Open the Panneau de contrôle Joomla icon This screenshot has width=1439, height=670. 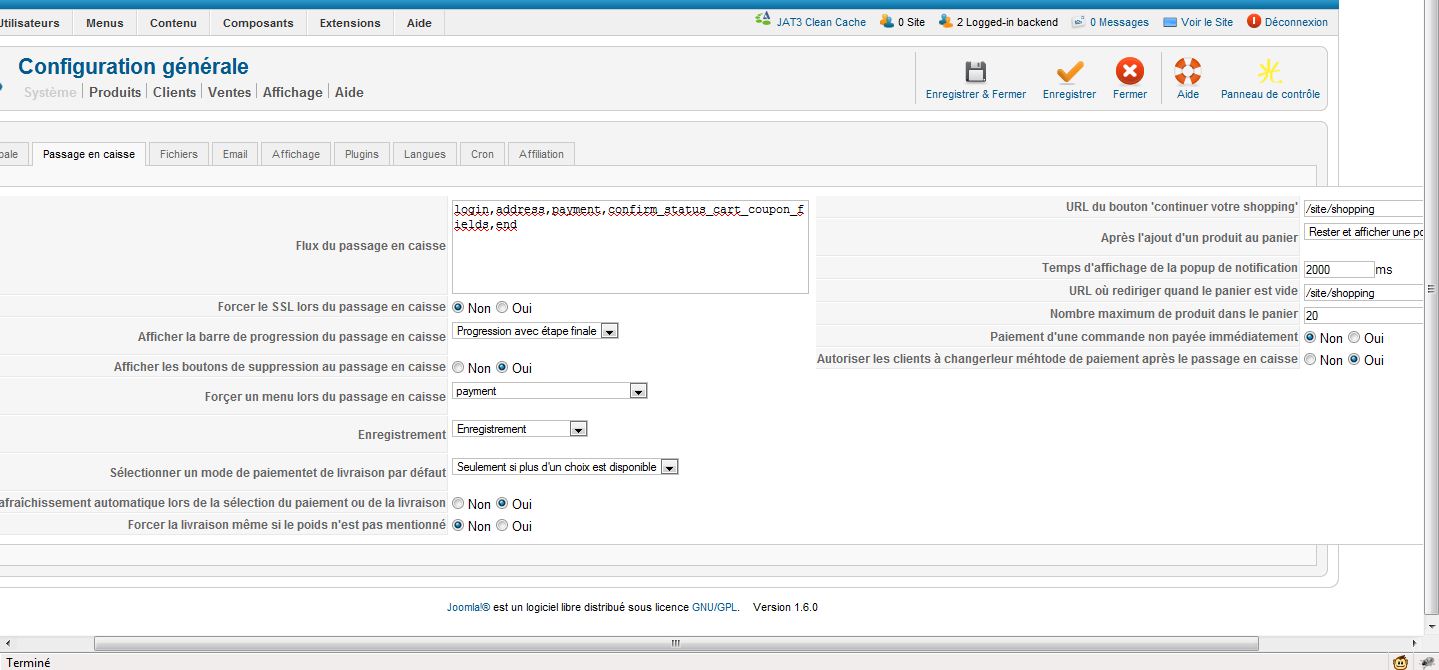point(1270,71)
